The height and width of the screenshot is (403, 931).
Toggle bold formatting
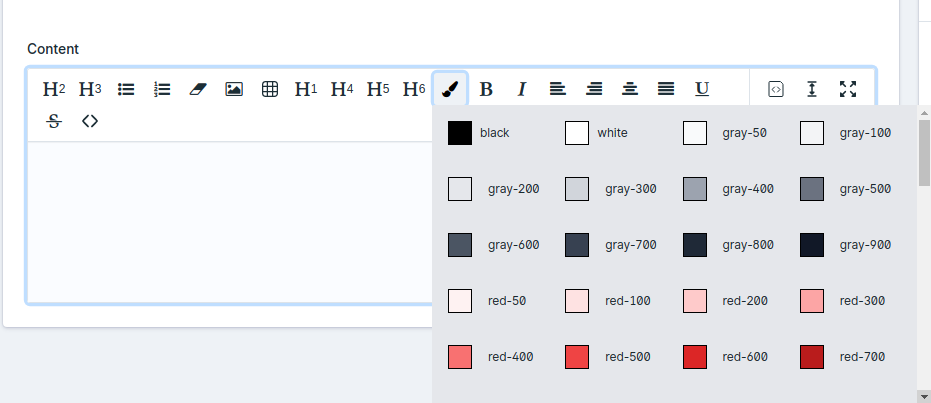[x=486, y=89]
